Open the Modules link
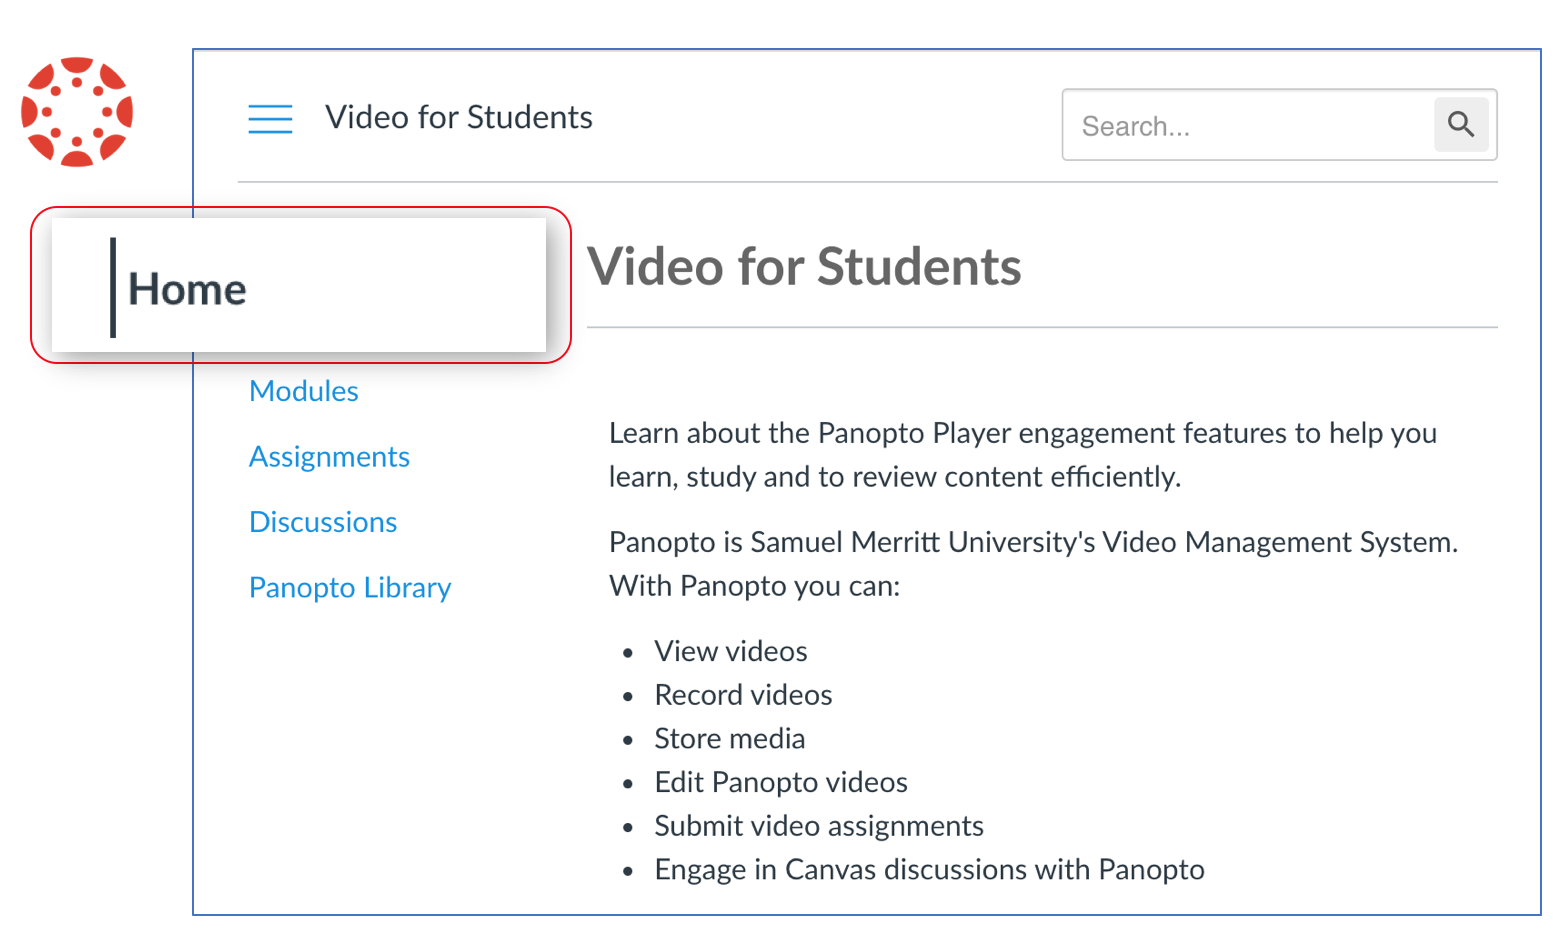Image resolution: width=1554 pixels, height=932 pixels. 304,391
